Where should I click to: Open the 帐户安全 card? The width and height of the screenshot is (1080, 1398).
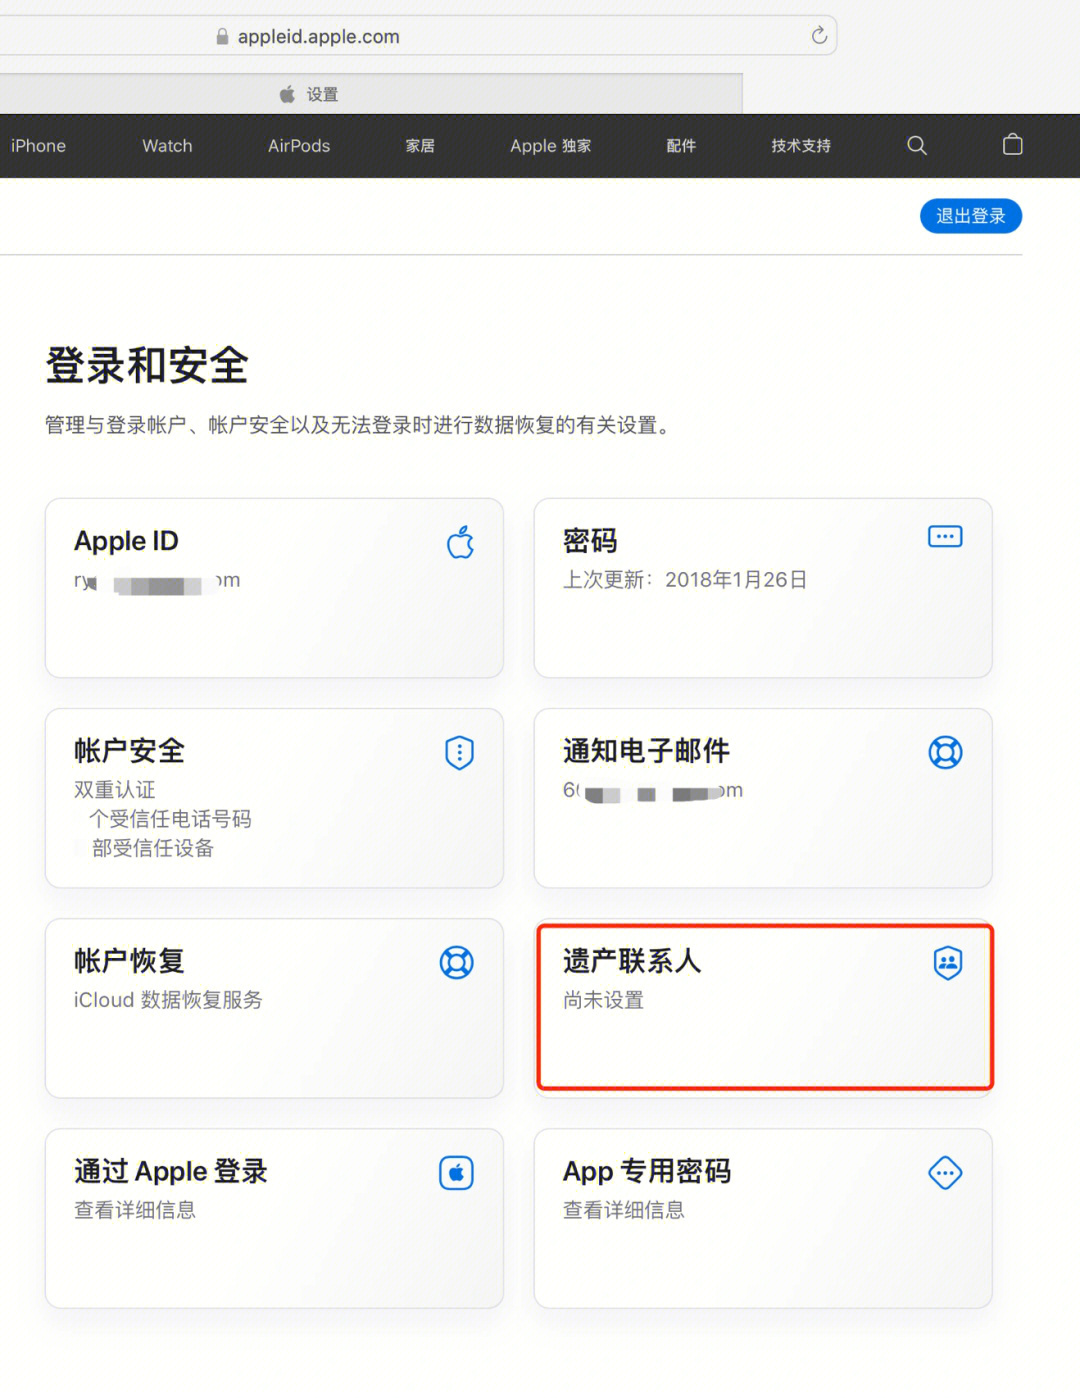point(274,798)
